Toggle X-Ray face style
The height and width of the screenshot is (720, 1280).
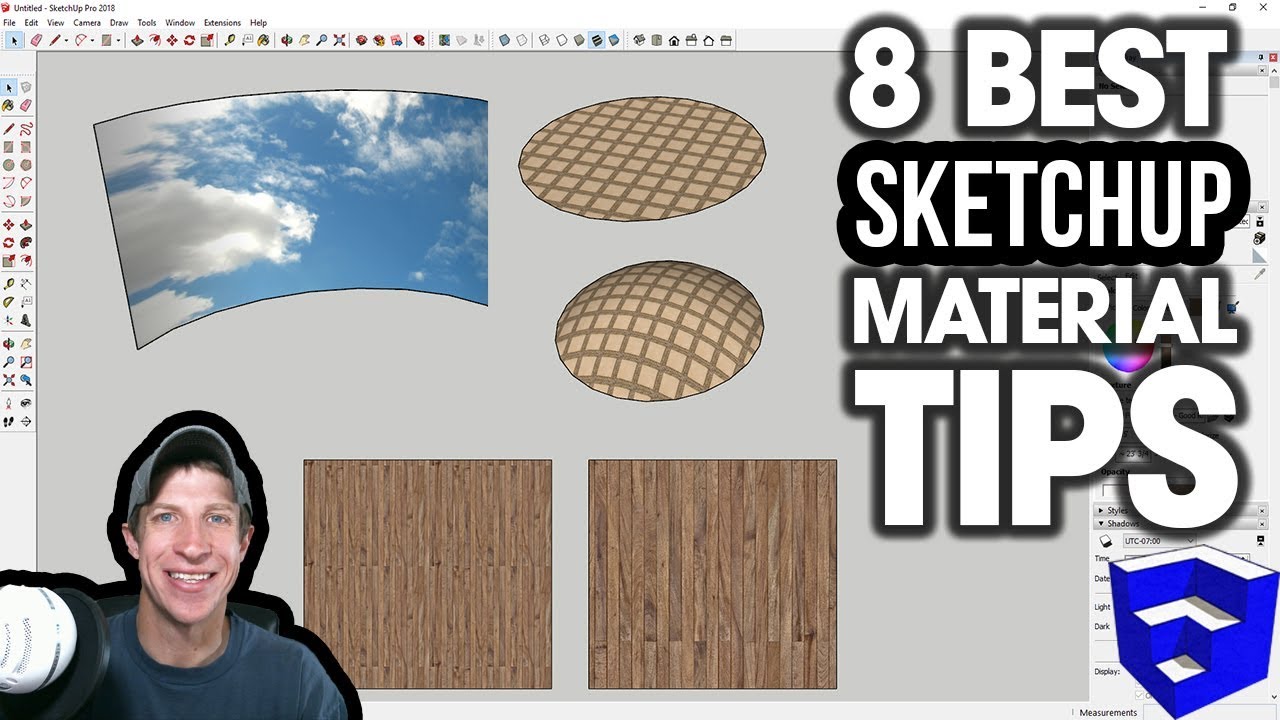click(x=504, y=41)
